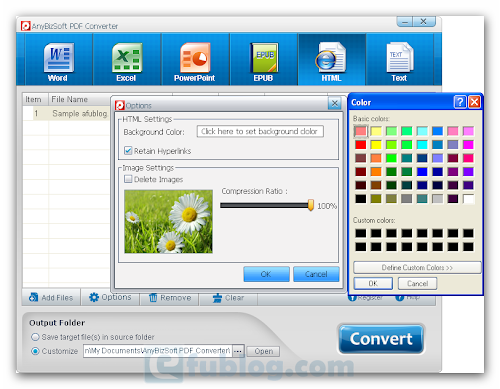Click the Remove trash bin icon
This screenshot has height=389, width=500.
(x=153, y=297)
